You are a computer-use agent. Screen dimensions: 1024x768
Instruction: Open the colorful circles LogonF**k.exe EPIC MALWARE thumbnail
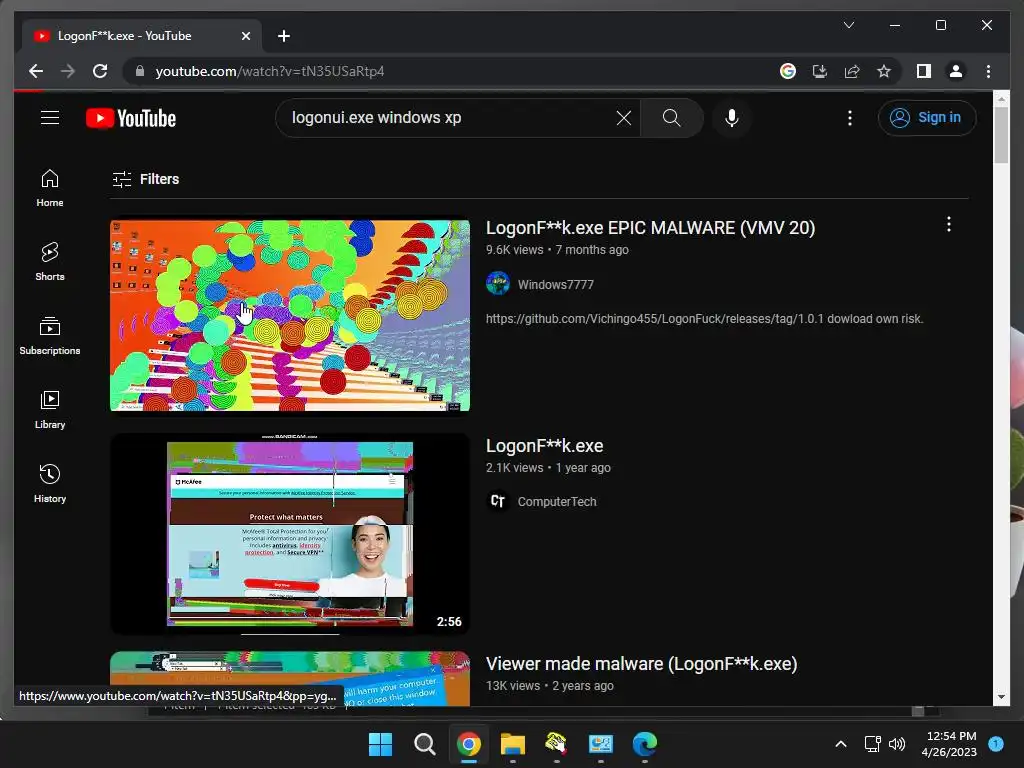coord(290,315)
